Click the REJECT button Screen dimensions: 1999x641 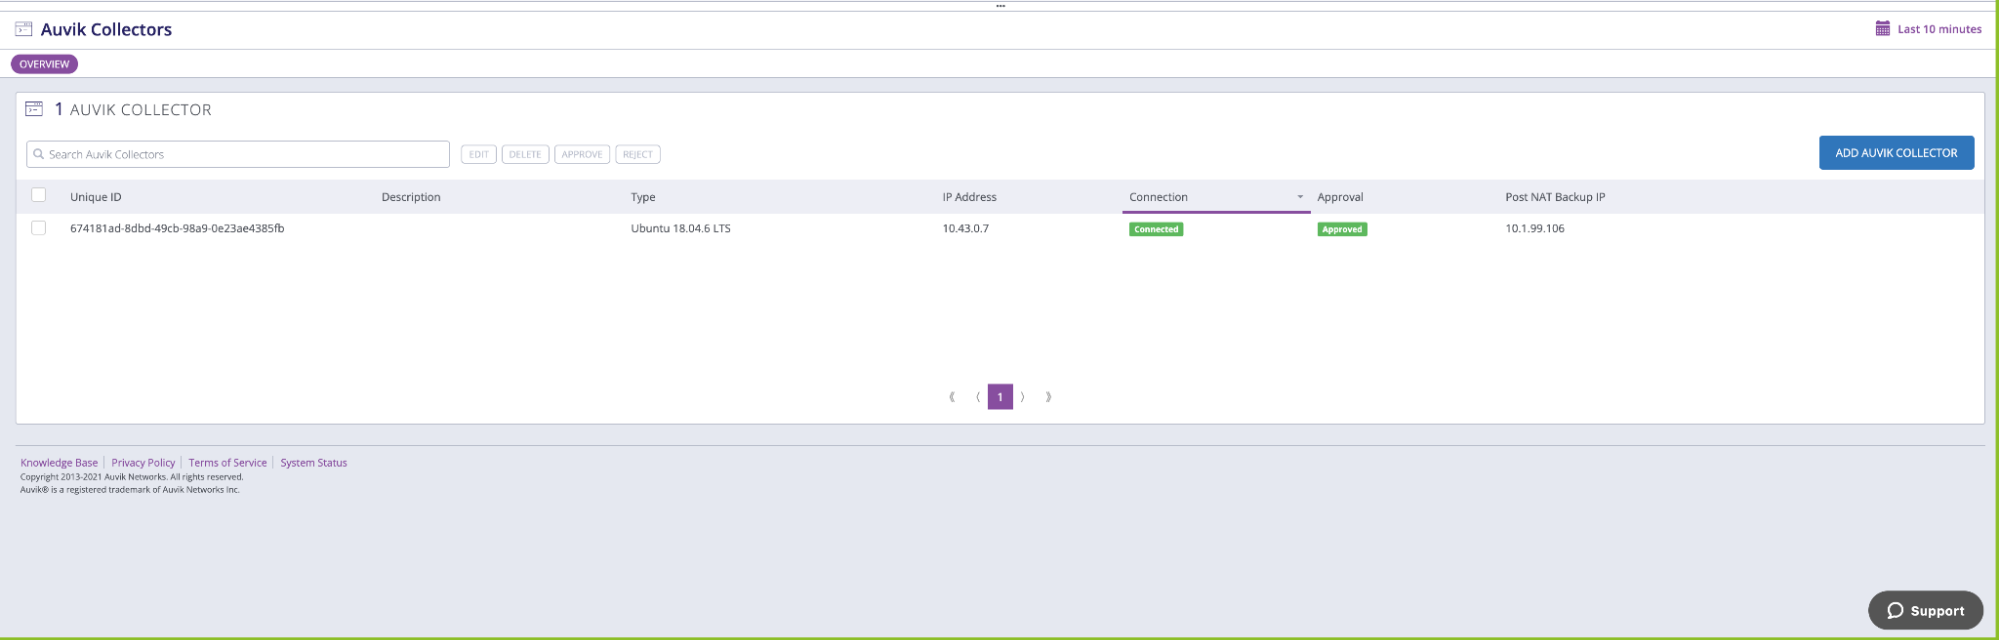(x=638, y=154)
